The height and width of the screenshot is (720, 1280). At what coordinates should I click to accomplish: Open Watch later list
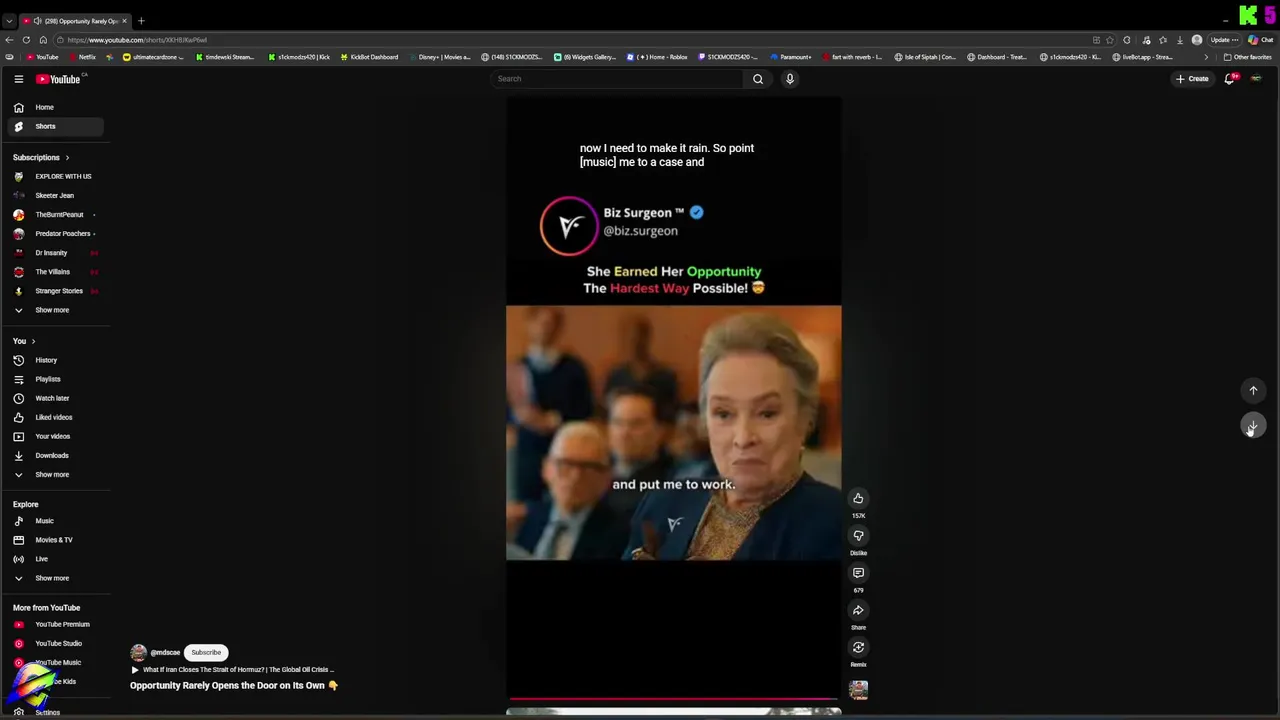55,398
